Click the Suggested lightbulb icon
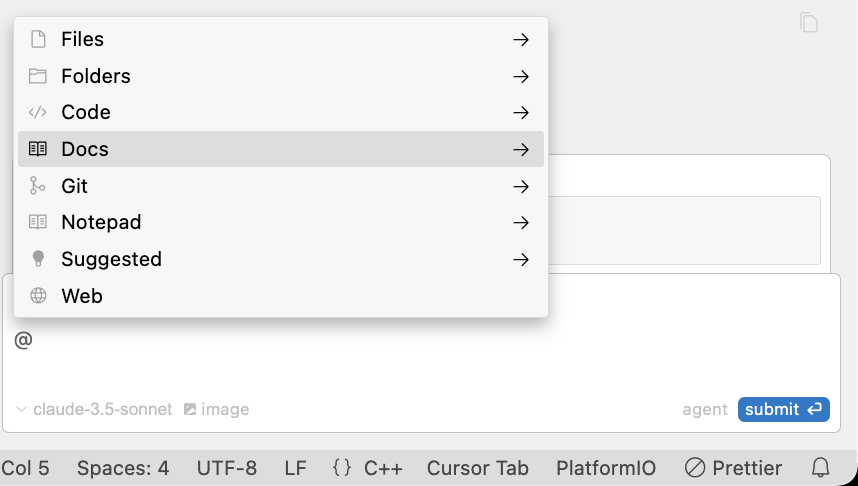Image resolution: width=858 pixels, height=486 pixels. (38, 259)
